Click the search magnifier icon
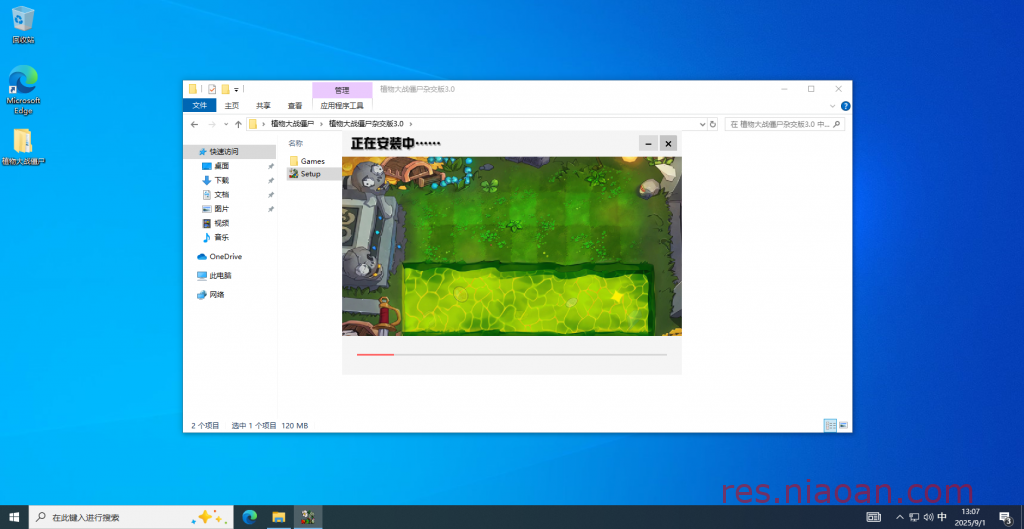The height and width of the screenshot is (529, 1024). [837, 124]
